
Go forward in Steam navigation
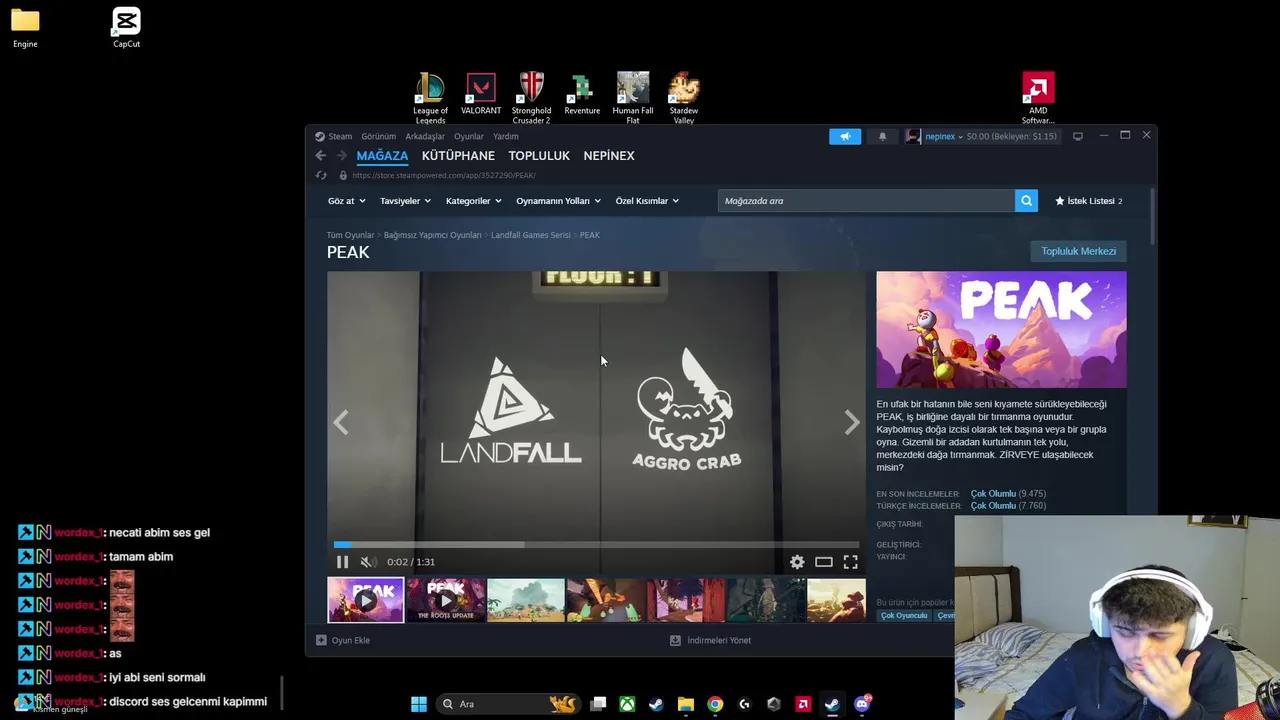(x=341, y=155)
